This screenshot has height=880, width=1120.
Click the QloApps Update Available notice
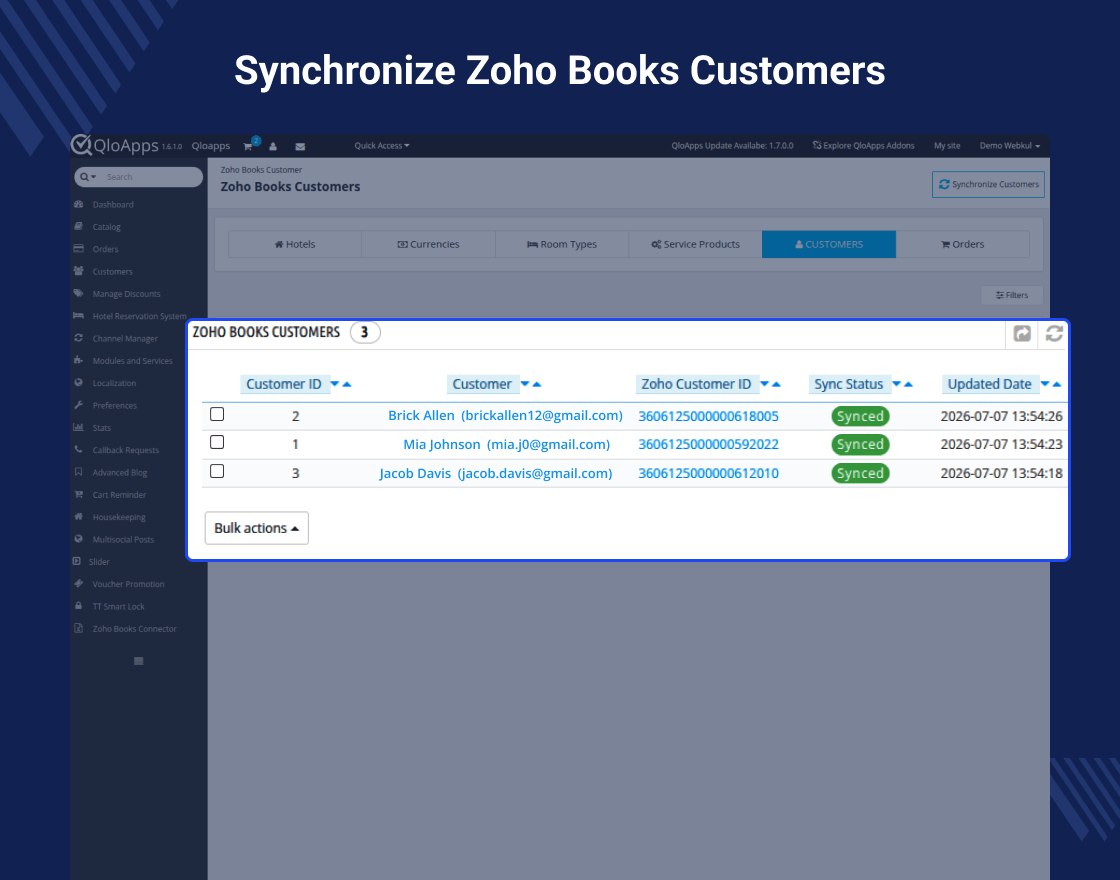(x=732, y=146)
